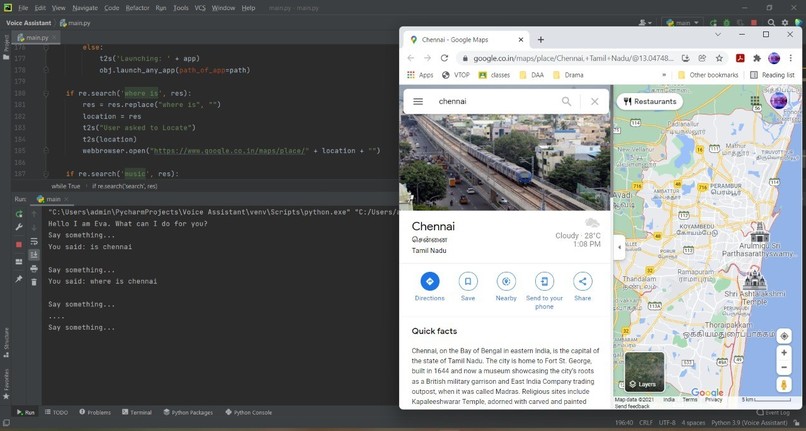Share Chennai location
806x431 pixels.
point(582,286)
